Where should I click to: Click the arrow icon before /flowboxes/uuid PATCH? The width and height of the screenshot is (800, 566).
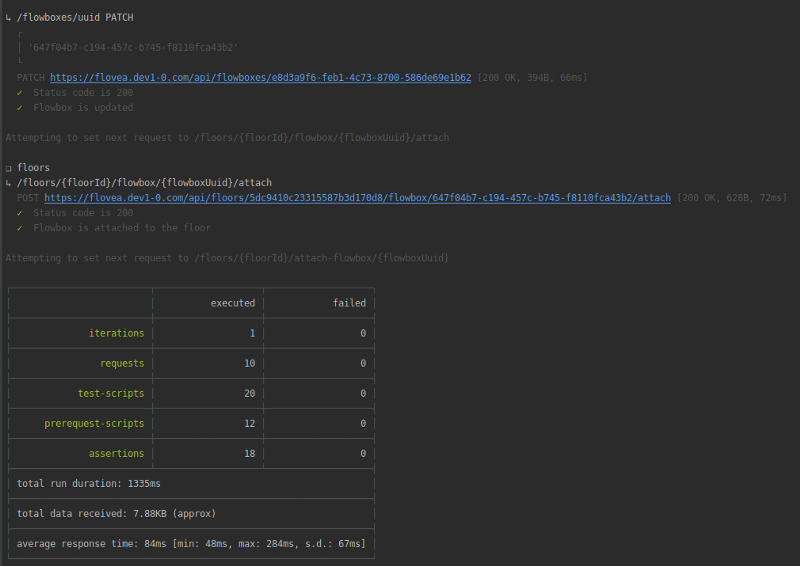tap(9, 18)
